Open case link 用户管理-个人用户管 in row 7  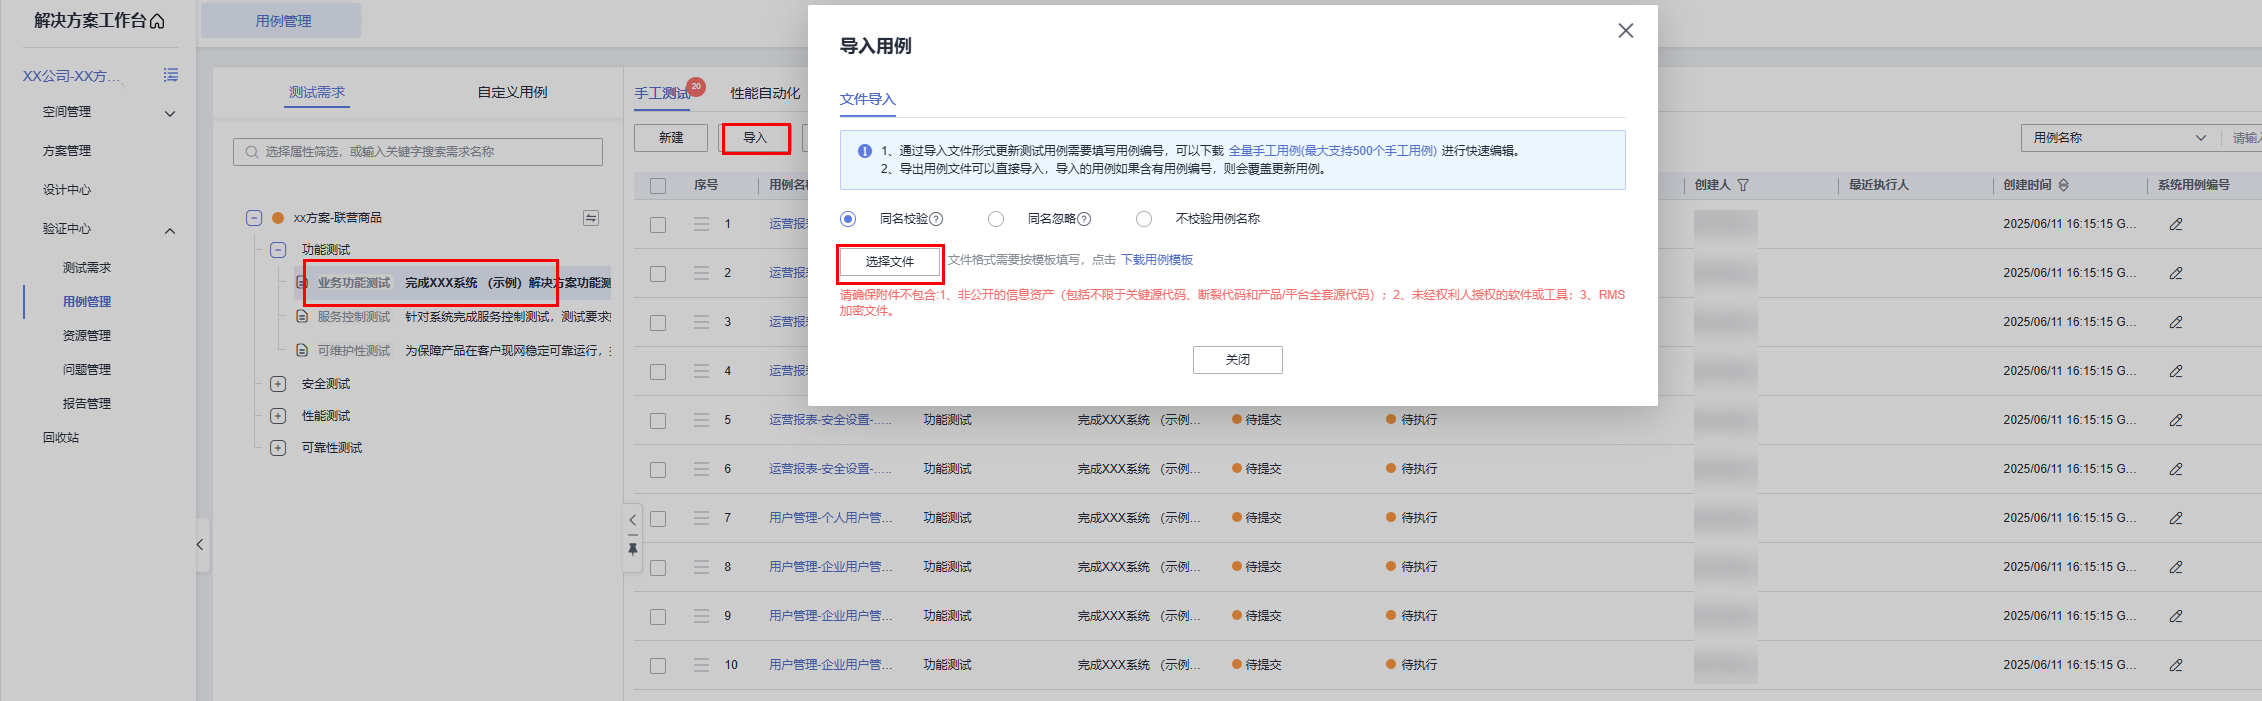coord(830,518)
